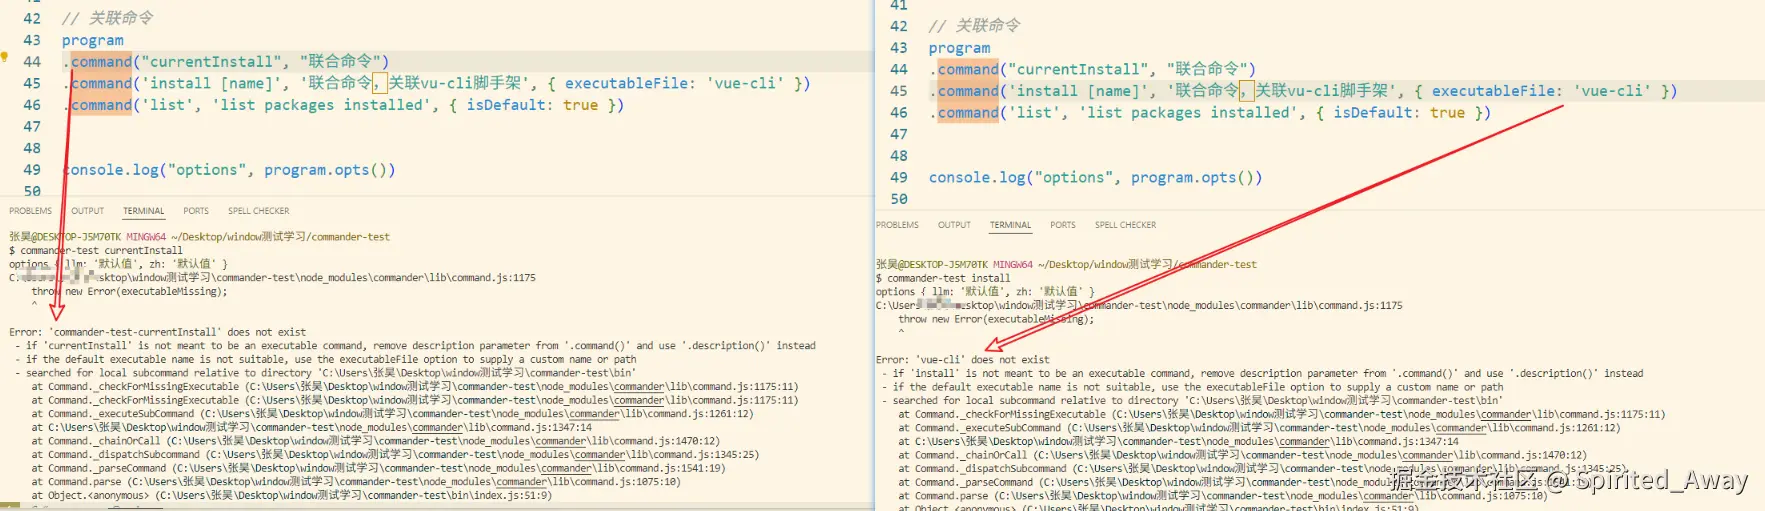Click '$ commander-test install' in right terminal
Viewport: 1765px width, 511px height.
943,278
